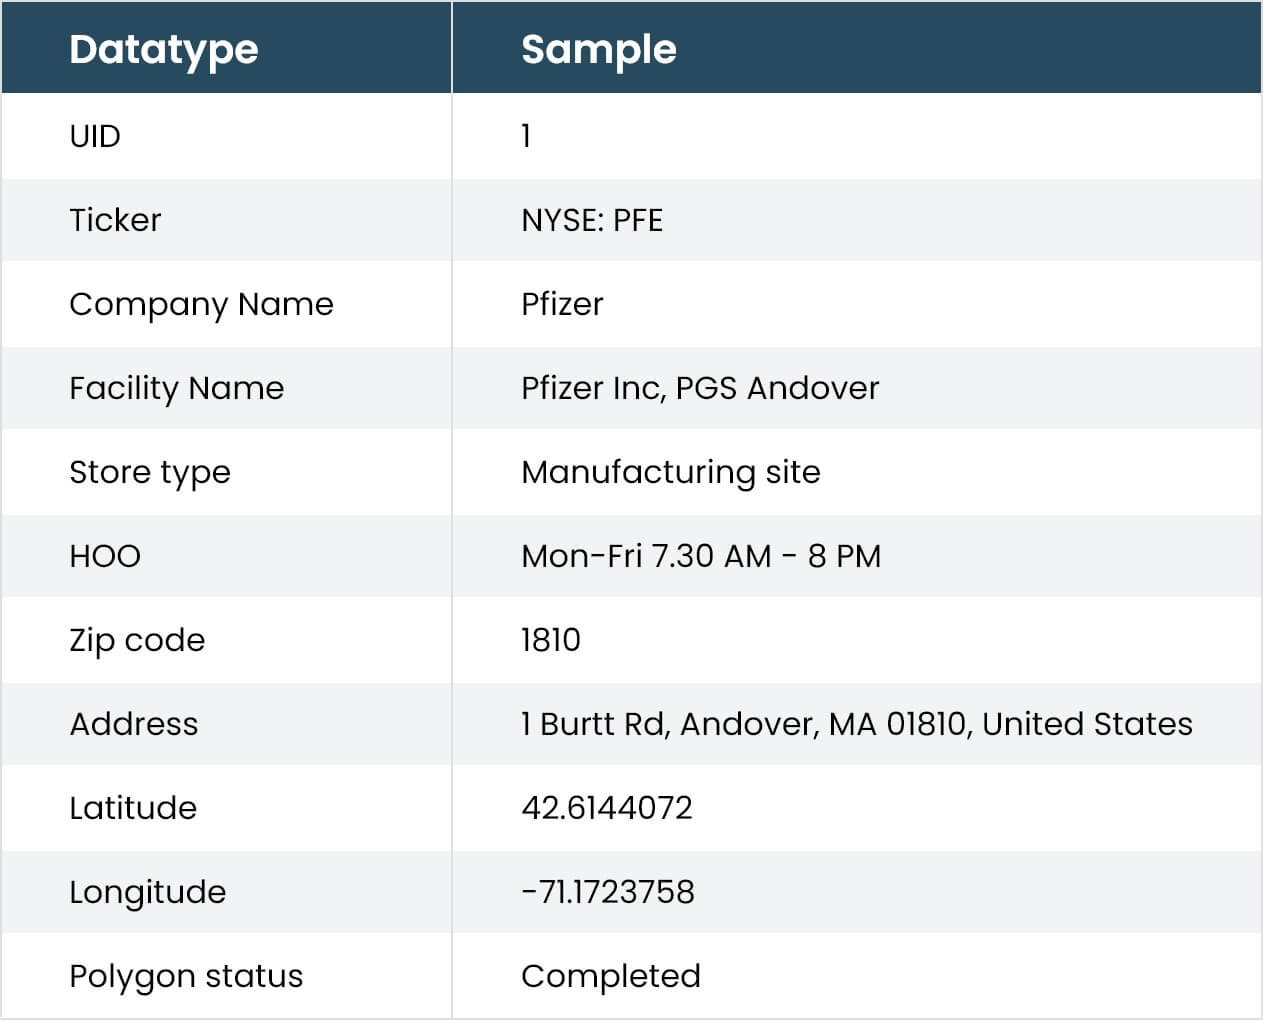
Task: Click the Manufacturing site value
Action: point(671,472)
